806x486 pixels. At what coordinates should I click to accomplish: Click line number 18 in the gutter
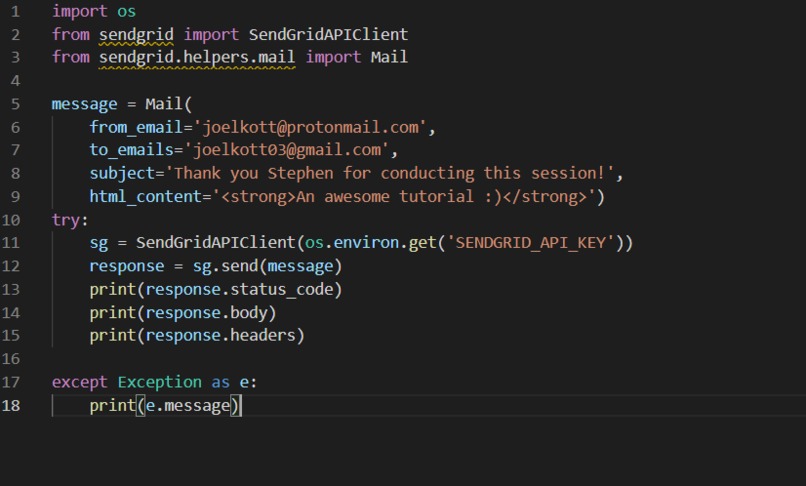(11, 405)
